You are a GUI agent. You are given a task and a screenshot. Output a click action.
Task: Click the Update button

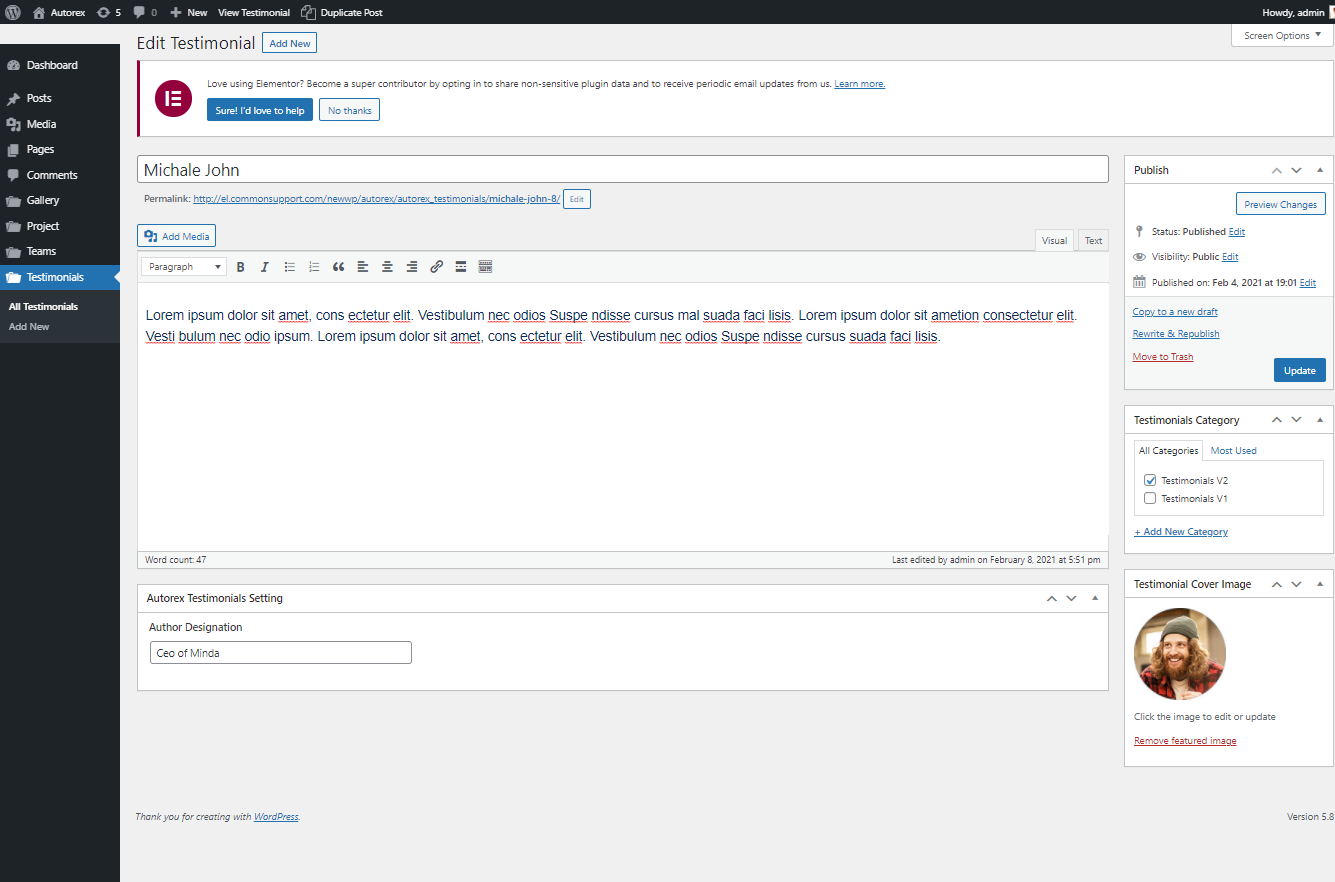click(x=1299, y=370)
